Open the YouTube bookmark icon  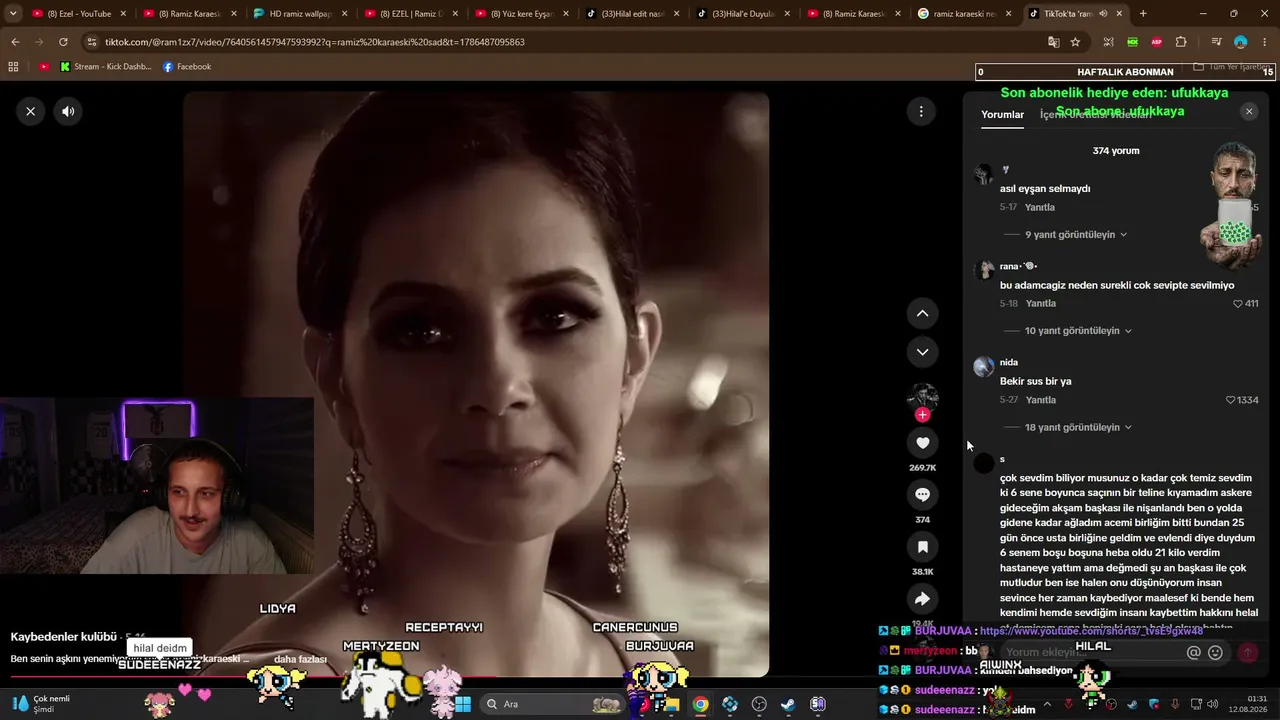click(44, 67)
